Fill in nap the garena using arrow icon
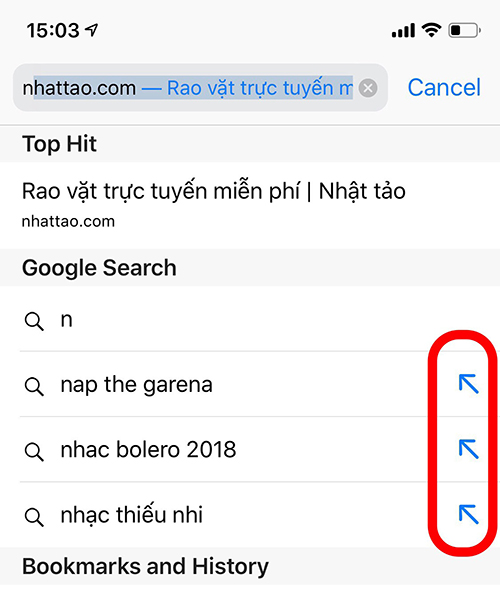500x598 pixels. pyautogui.click(x=468, y=384)
